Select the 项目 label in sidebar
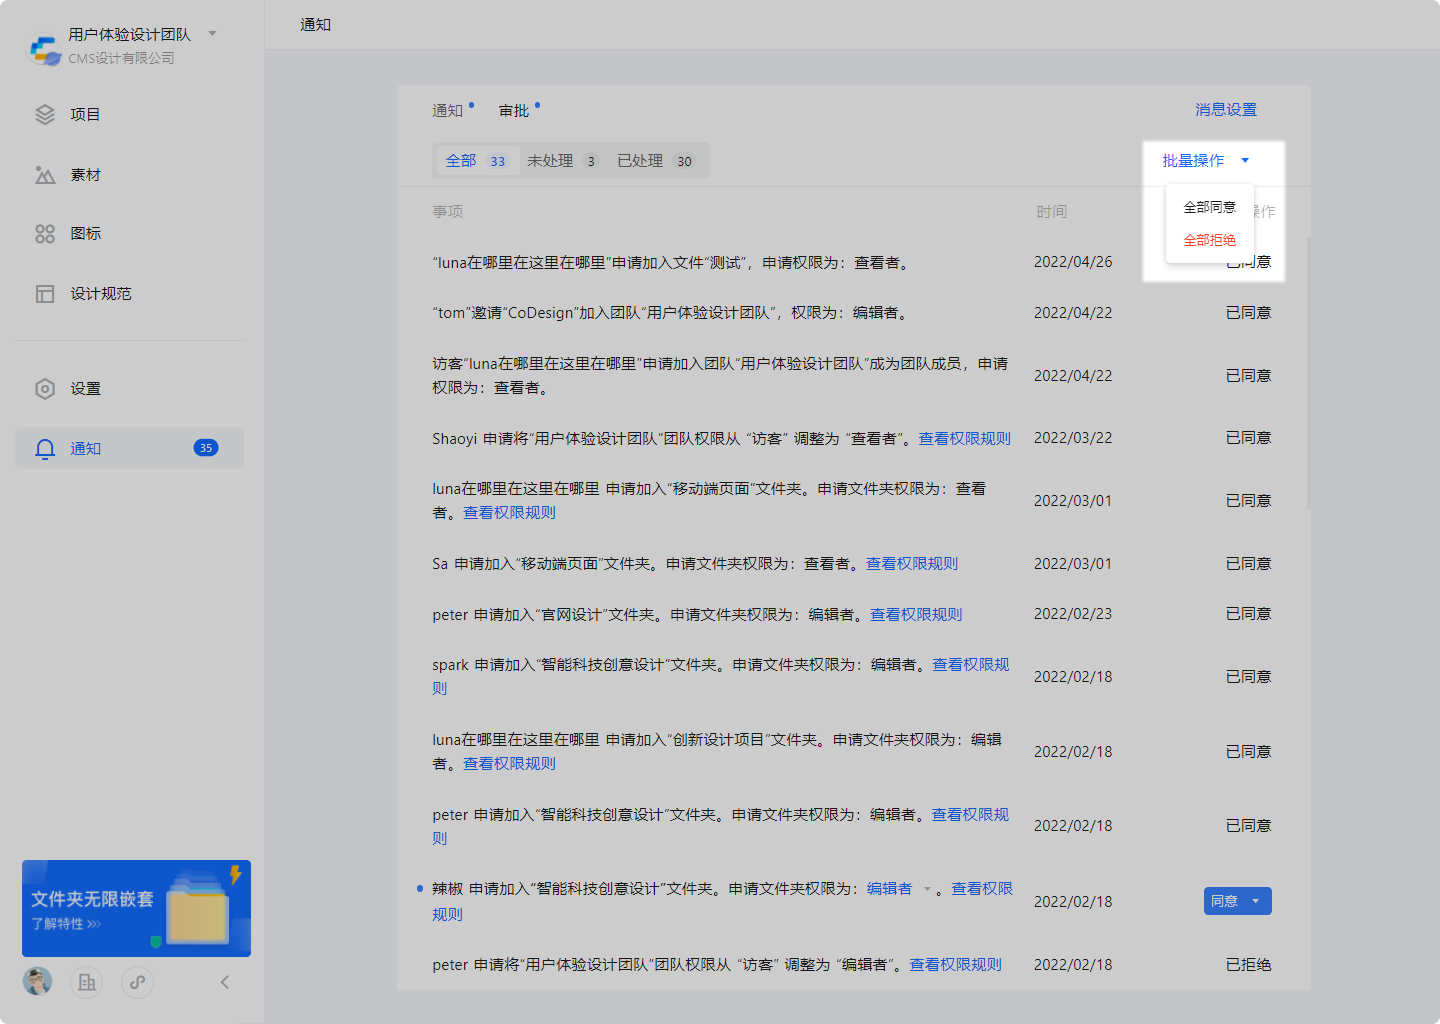Viewport: 1440px width, 1024px height. click(x=85, y=115)
